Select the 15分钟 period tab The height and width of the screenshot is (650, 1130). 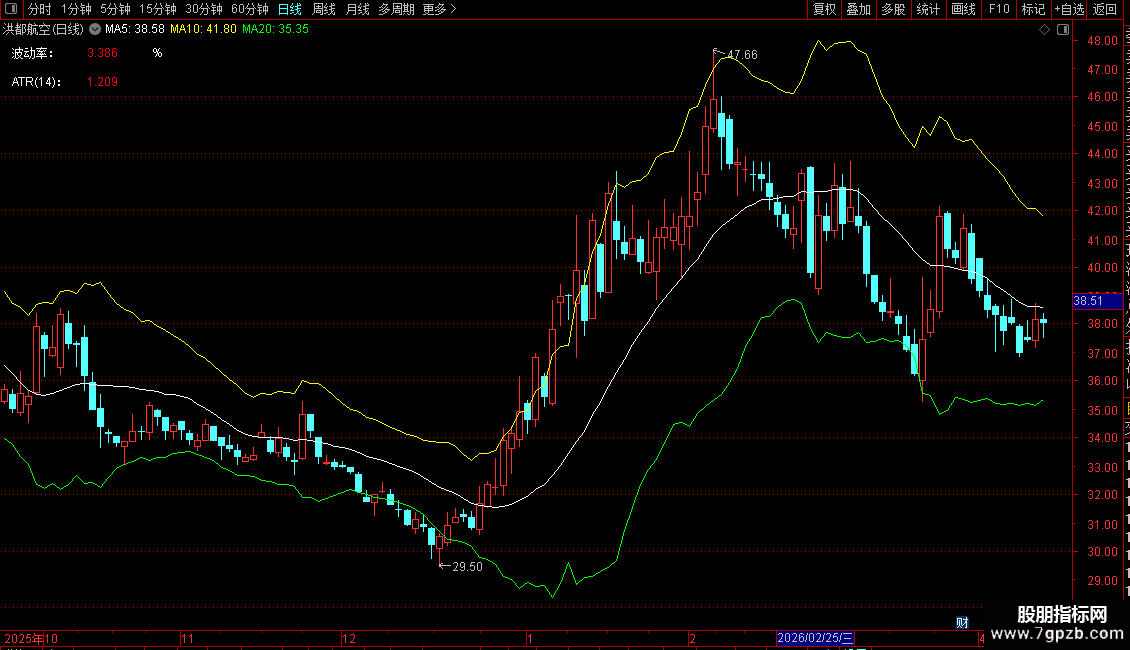(x=157, y=9)
